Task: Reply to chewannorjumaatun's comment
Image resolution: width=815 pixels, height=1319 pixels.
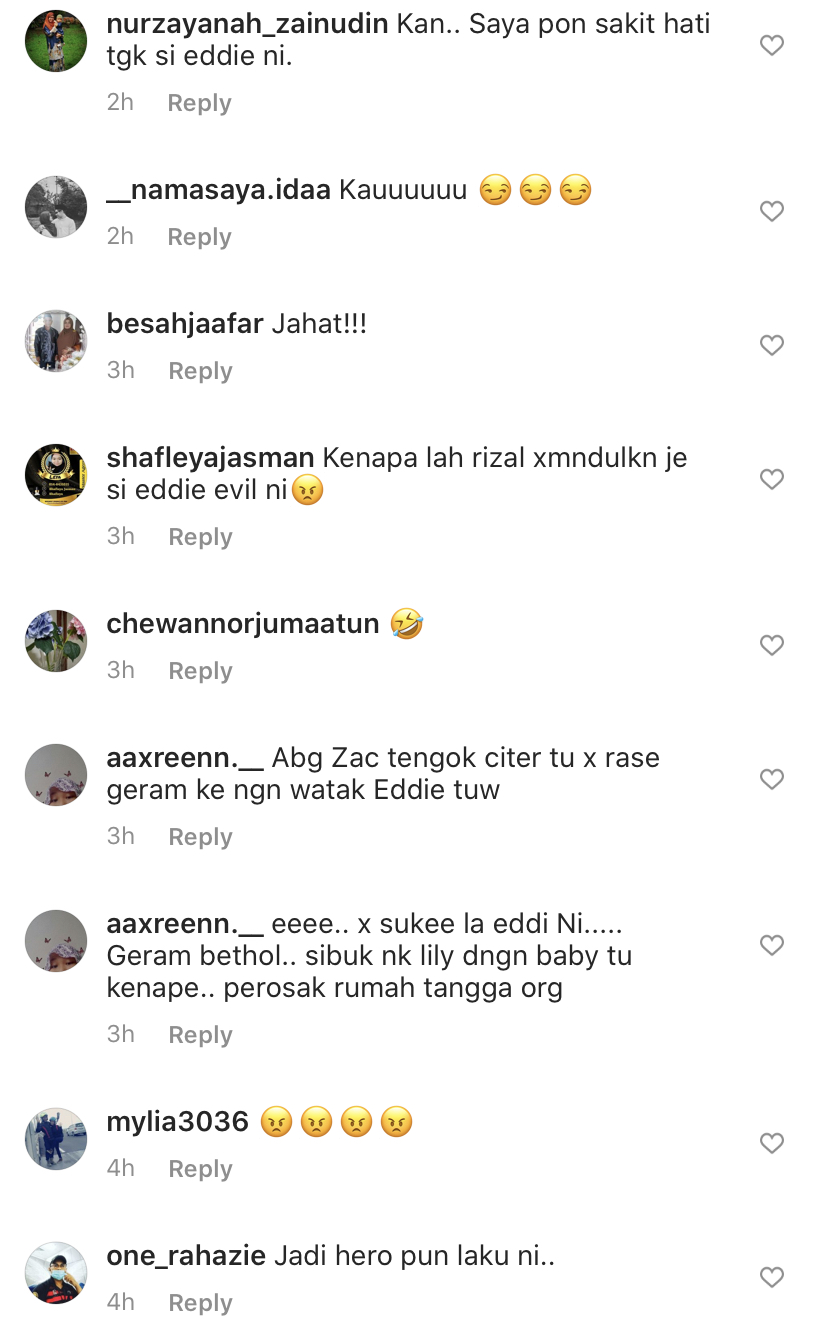Action: coord(200,671)
